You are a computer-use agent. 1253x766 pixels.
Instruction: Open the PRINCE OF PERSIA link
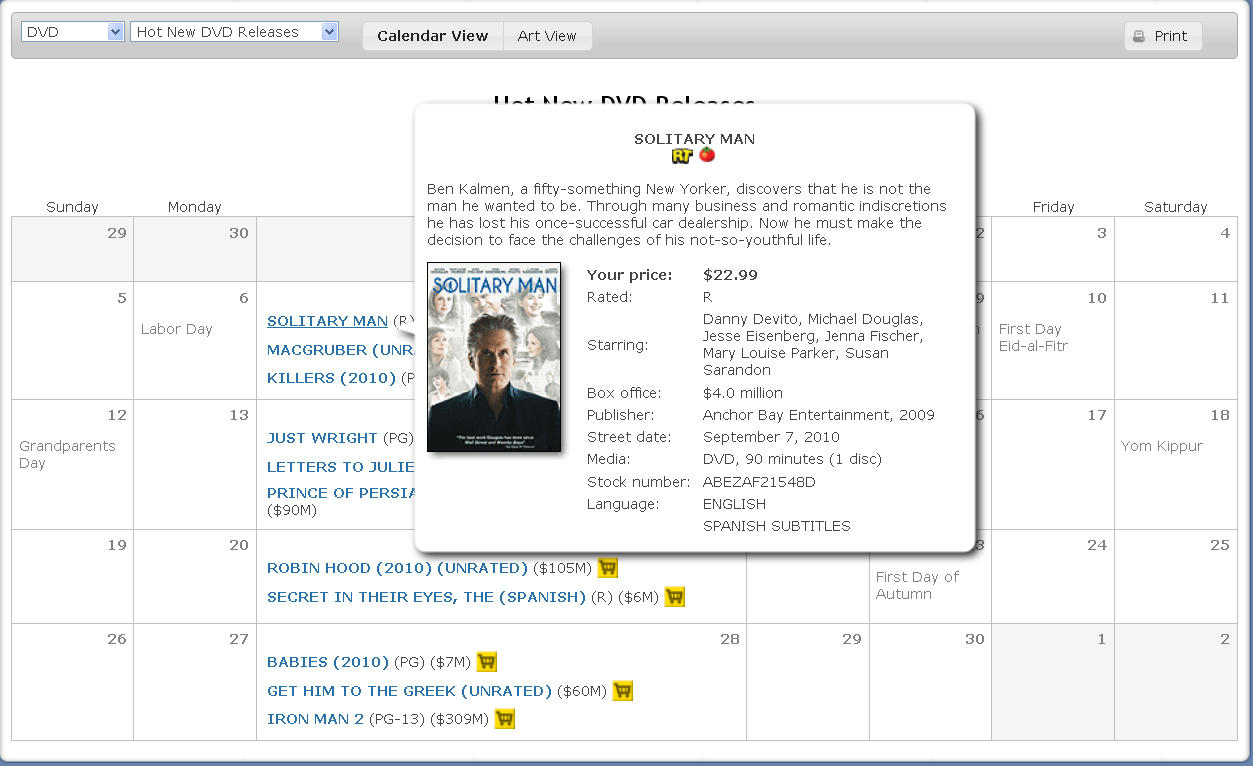pos(341,493)
